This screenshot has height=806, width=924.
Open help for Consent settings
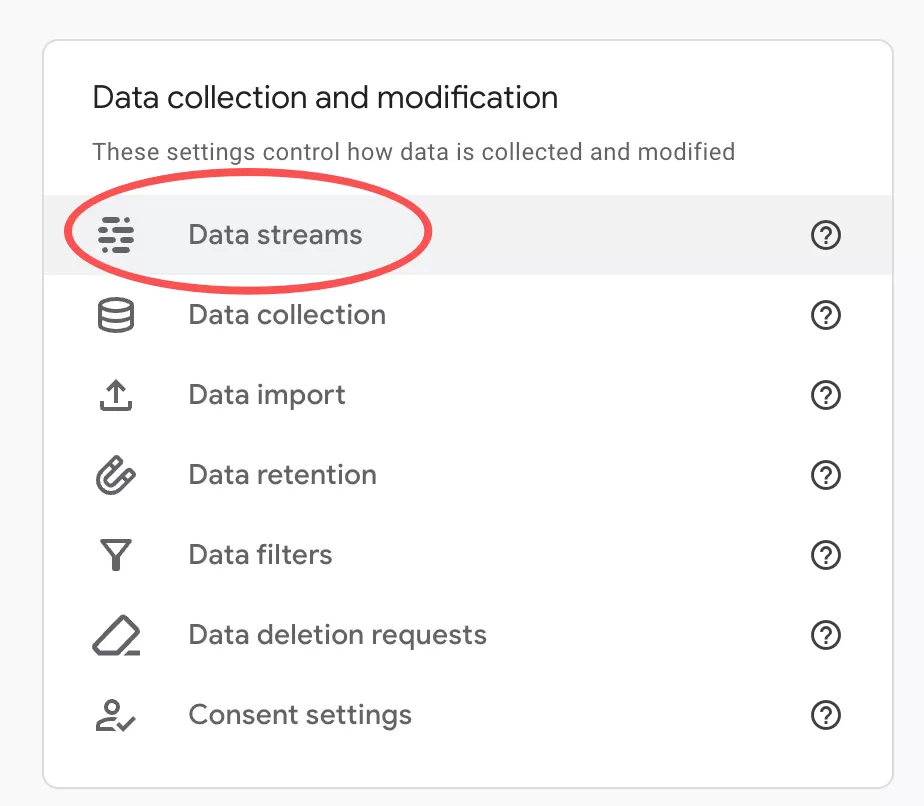[x=825, y=715]
